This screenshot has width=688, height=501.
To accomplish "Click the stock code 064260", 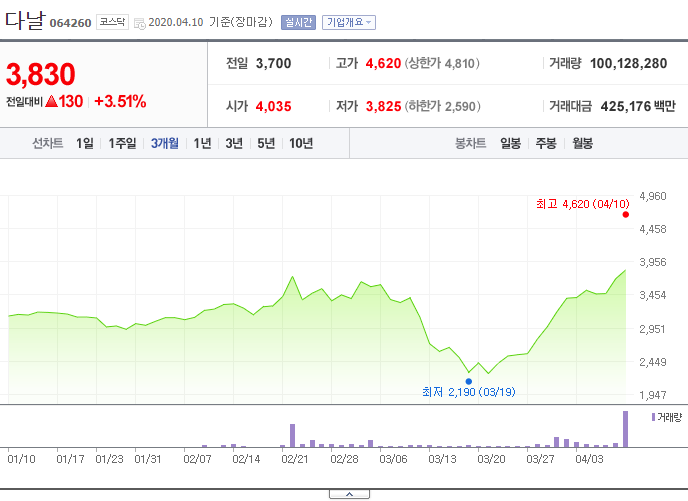I will (70, 23).
